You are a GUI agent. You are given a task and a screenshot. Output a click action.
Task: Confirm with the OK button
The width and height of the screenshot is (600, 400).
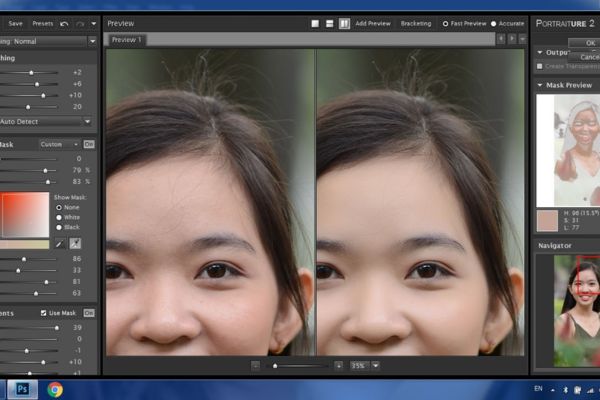[585, 43]
